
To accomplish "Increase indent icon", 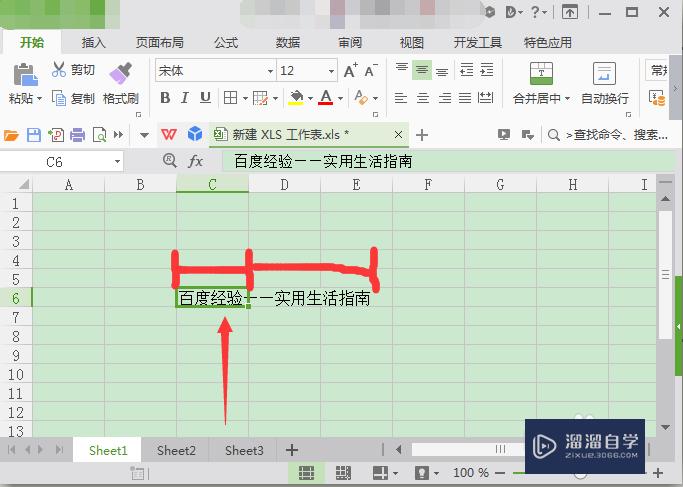I will pos(487,70).
